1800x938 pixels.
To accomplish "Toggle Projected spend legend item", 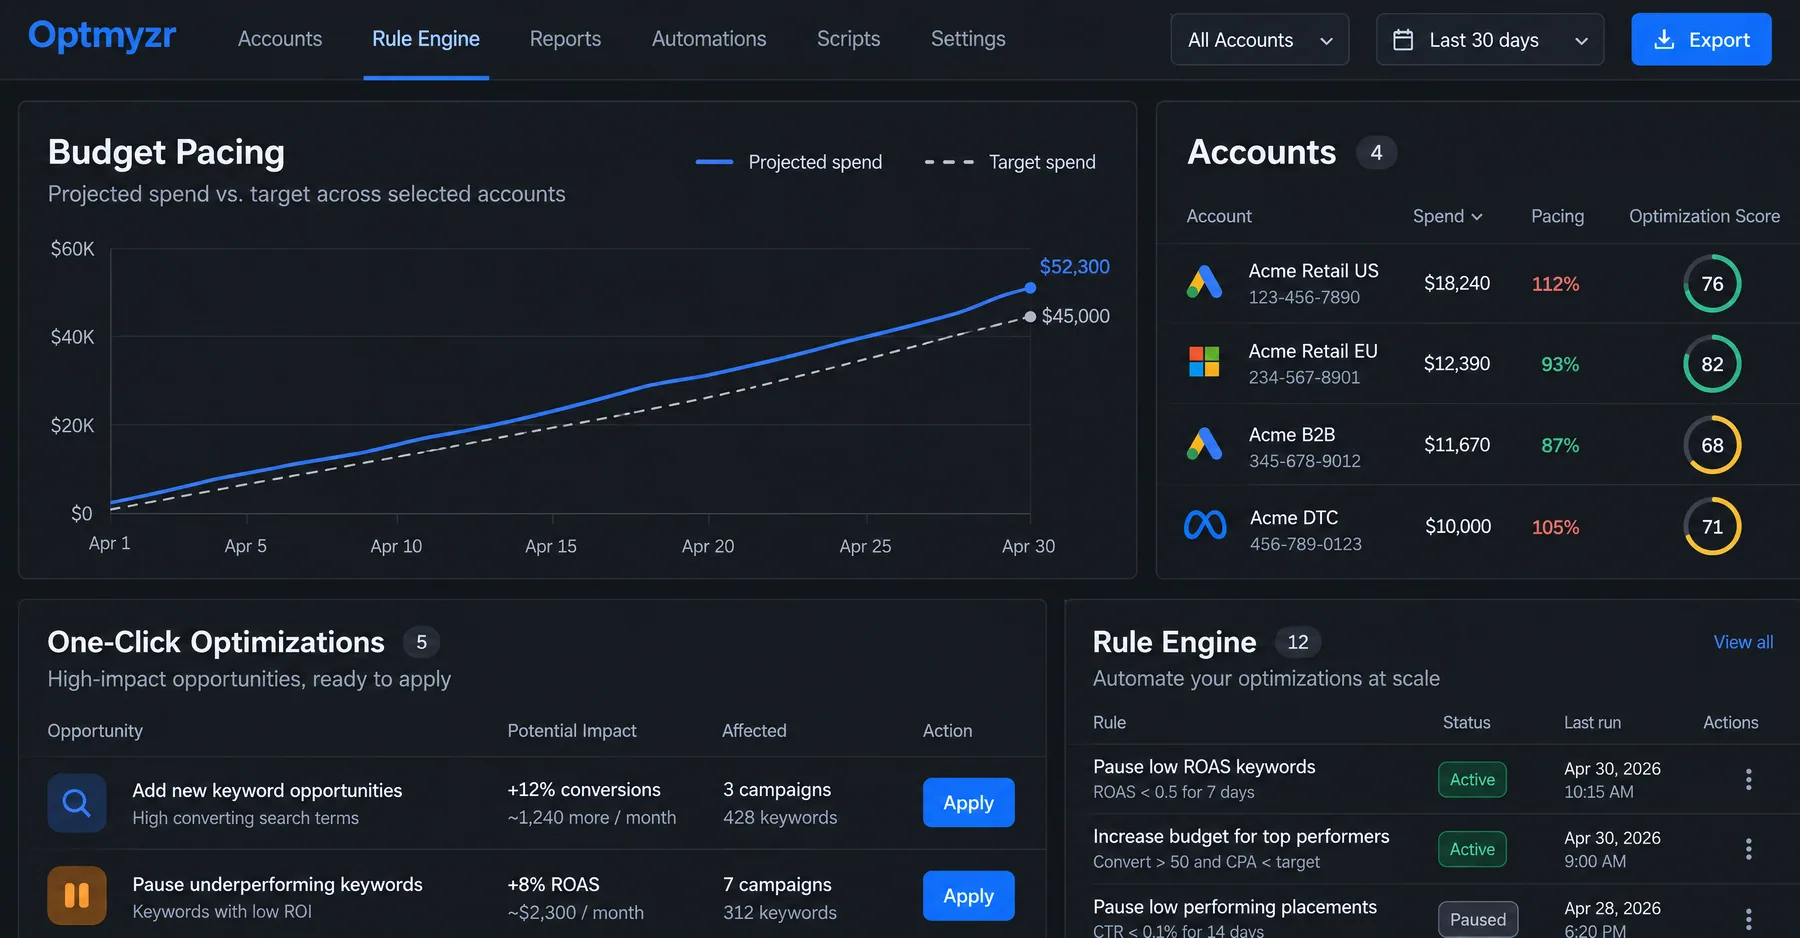I will coord(789,162).
